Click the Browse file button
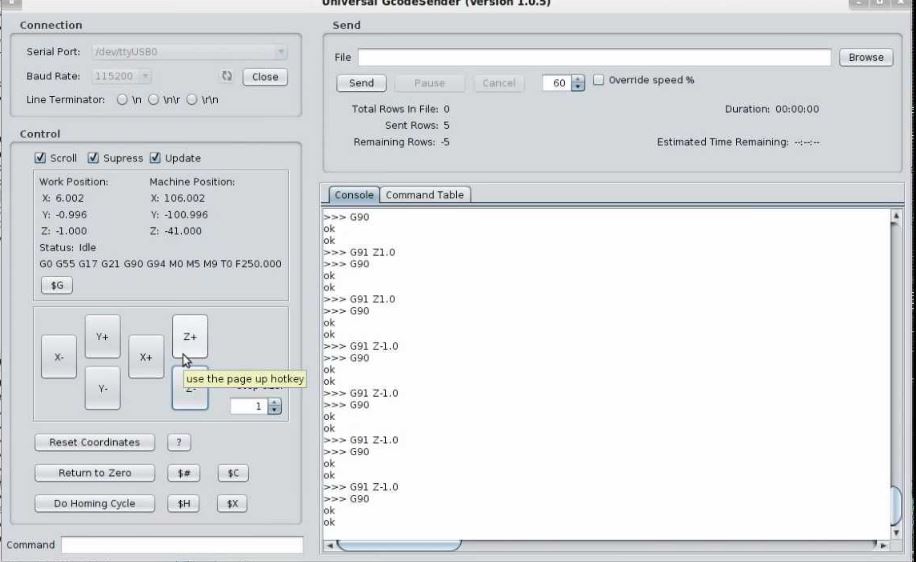Screen dimensions: 916x562 coord(866,57)
